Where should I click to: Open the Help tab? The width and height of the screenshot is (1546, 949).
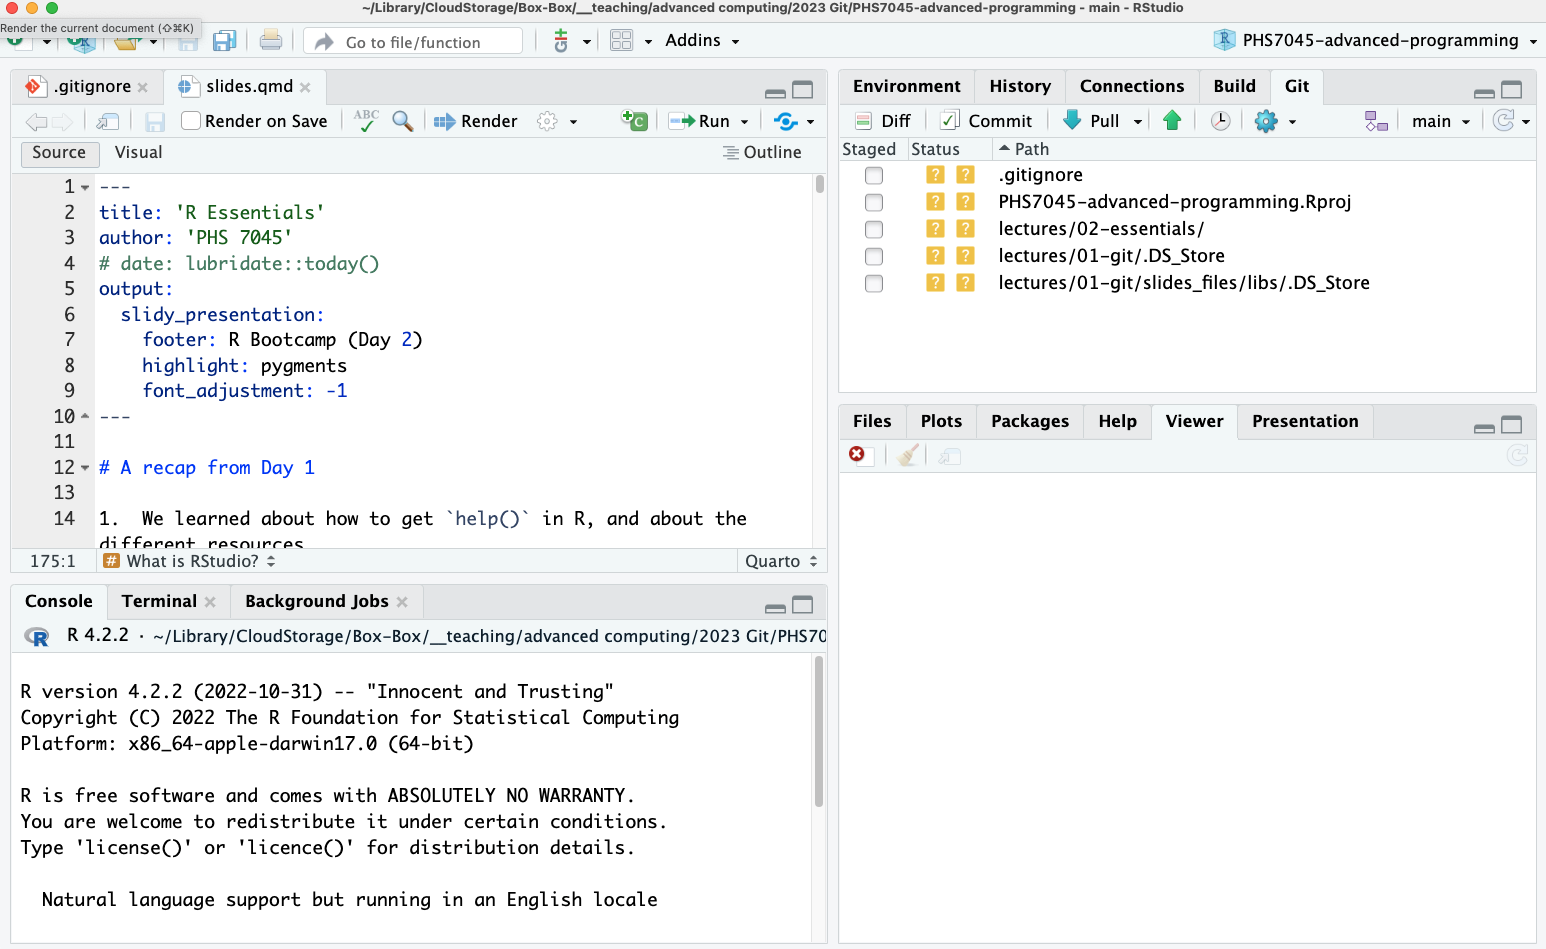point(1117,421)
